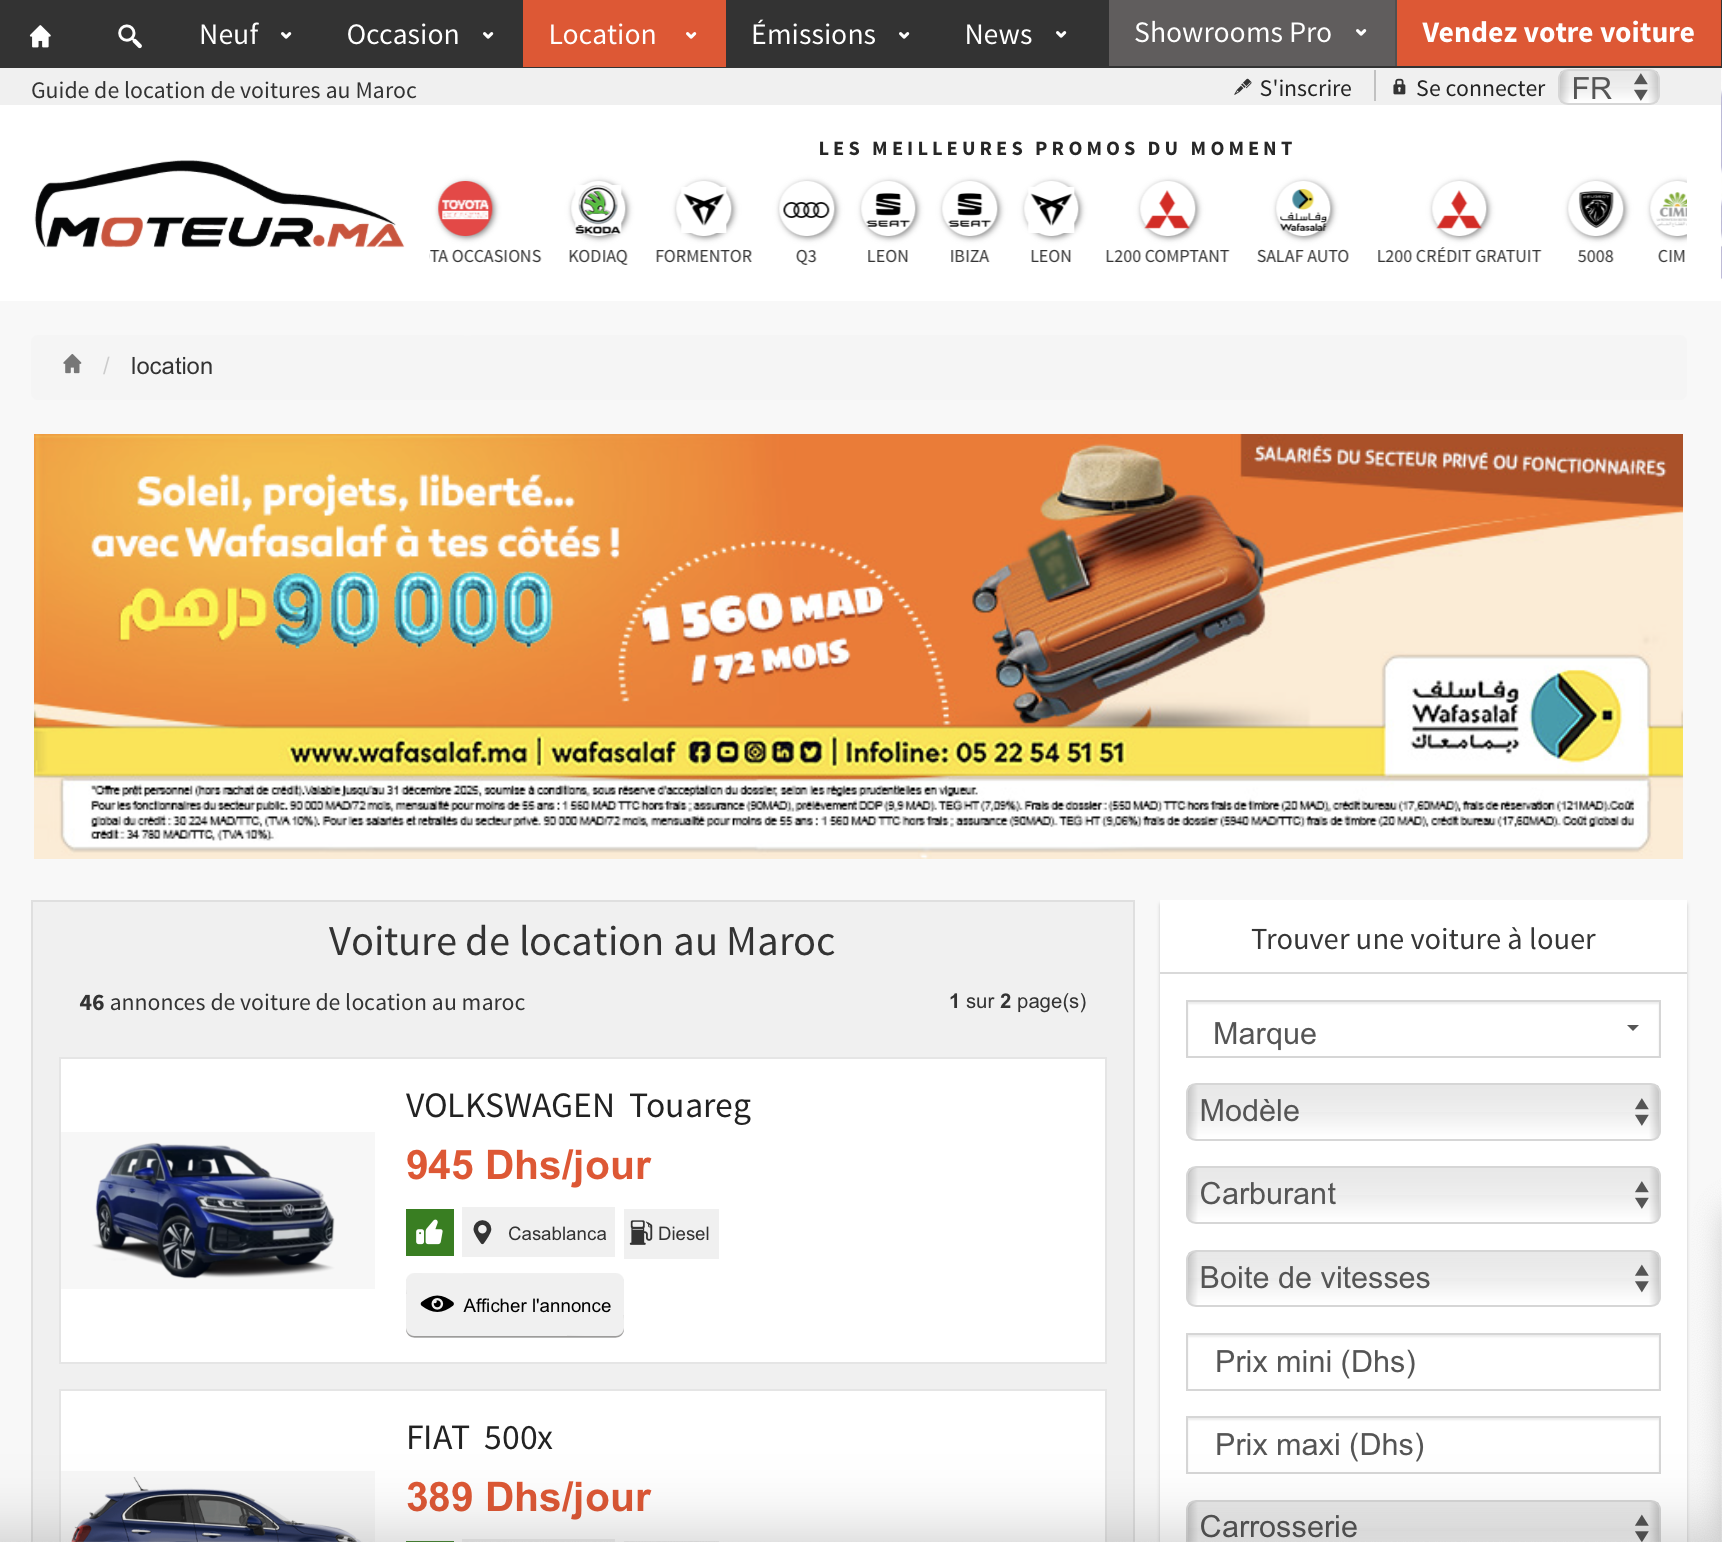Open the News menu
The width and height of the screenshot is (1722, 1542).
(1015, 34)
